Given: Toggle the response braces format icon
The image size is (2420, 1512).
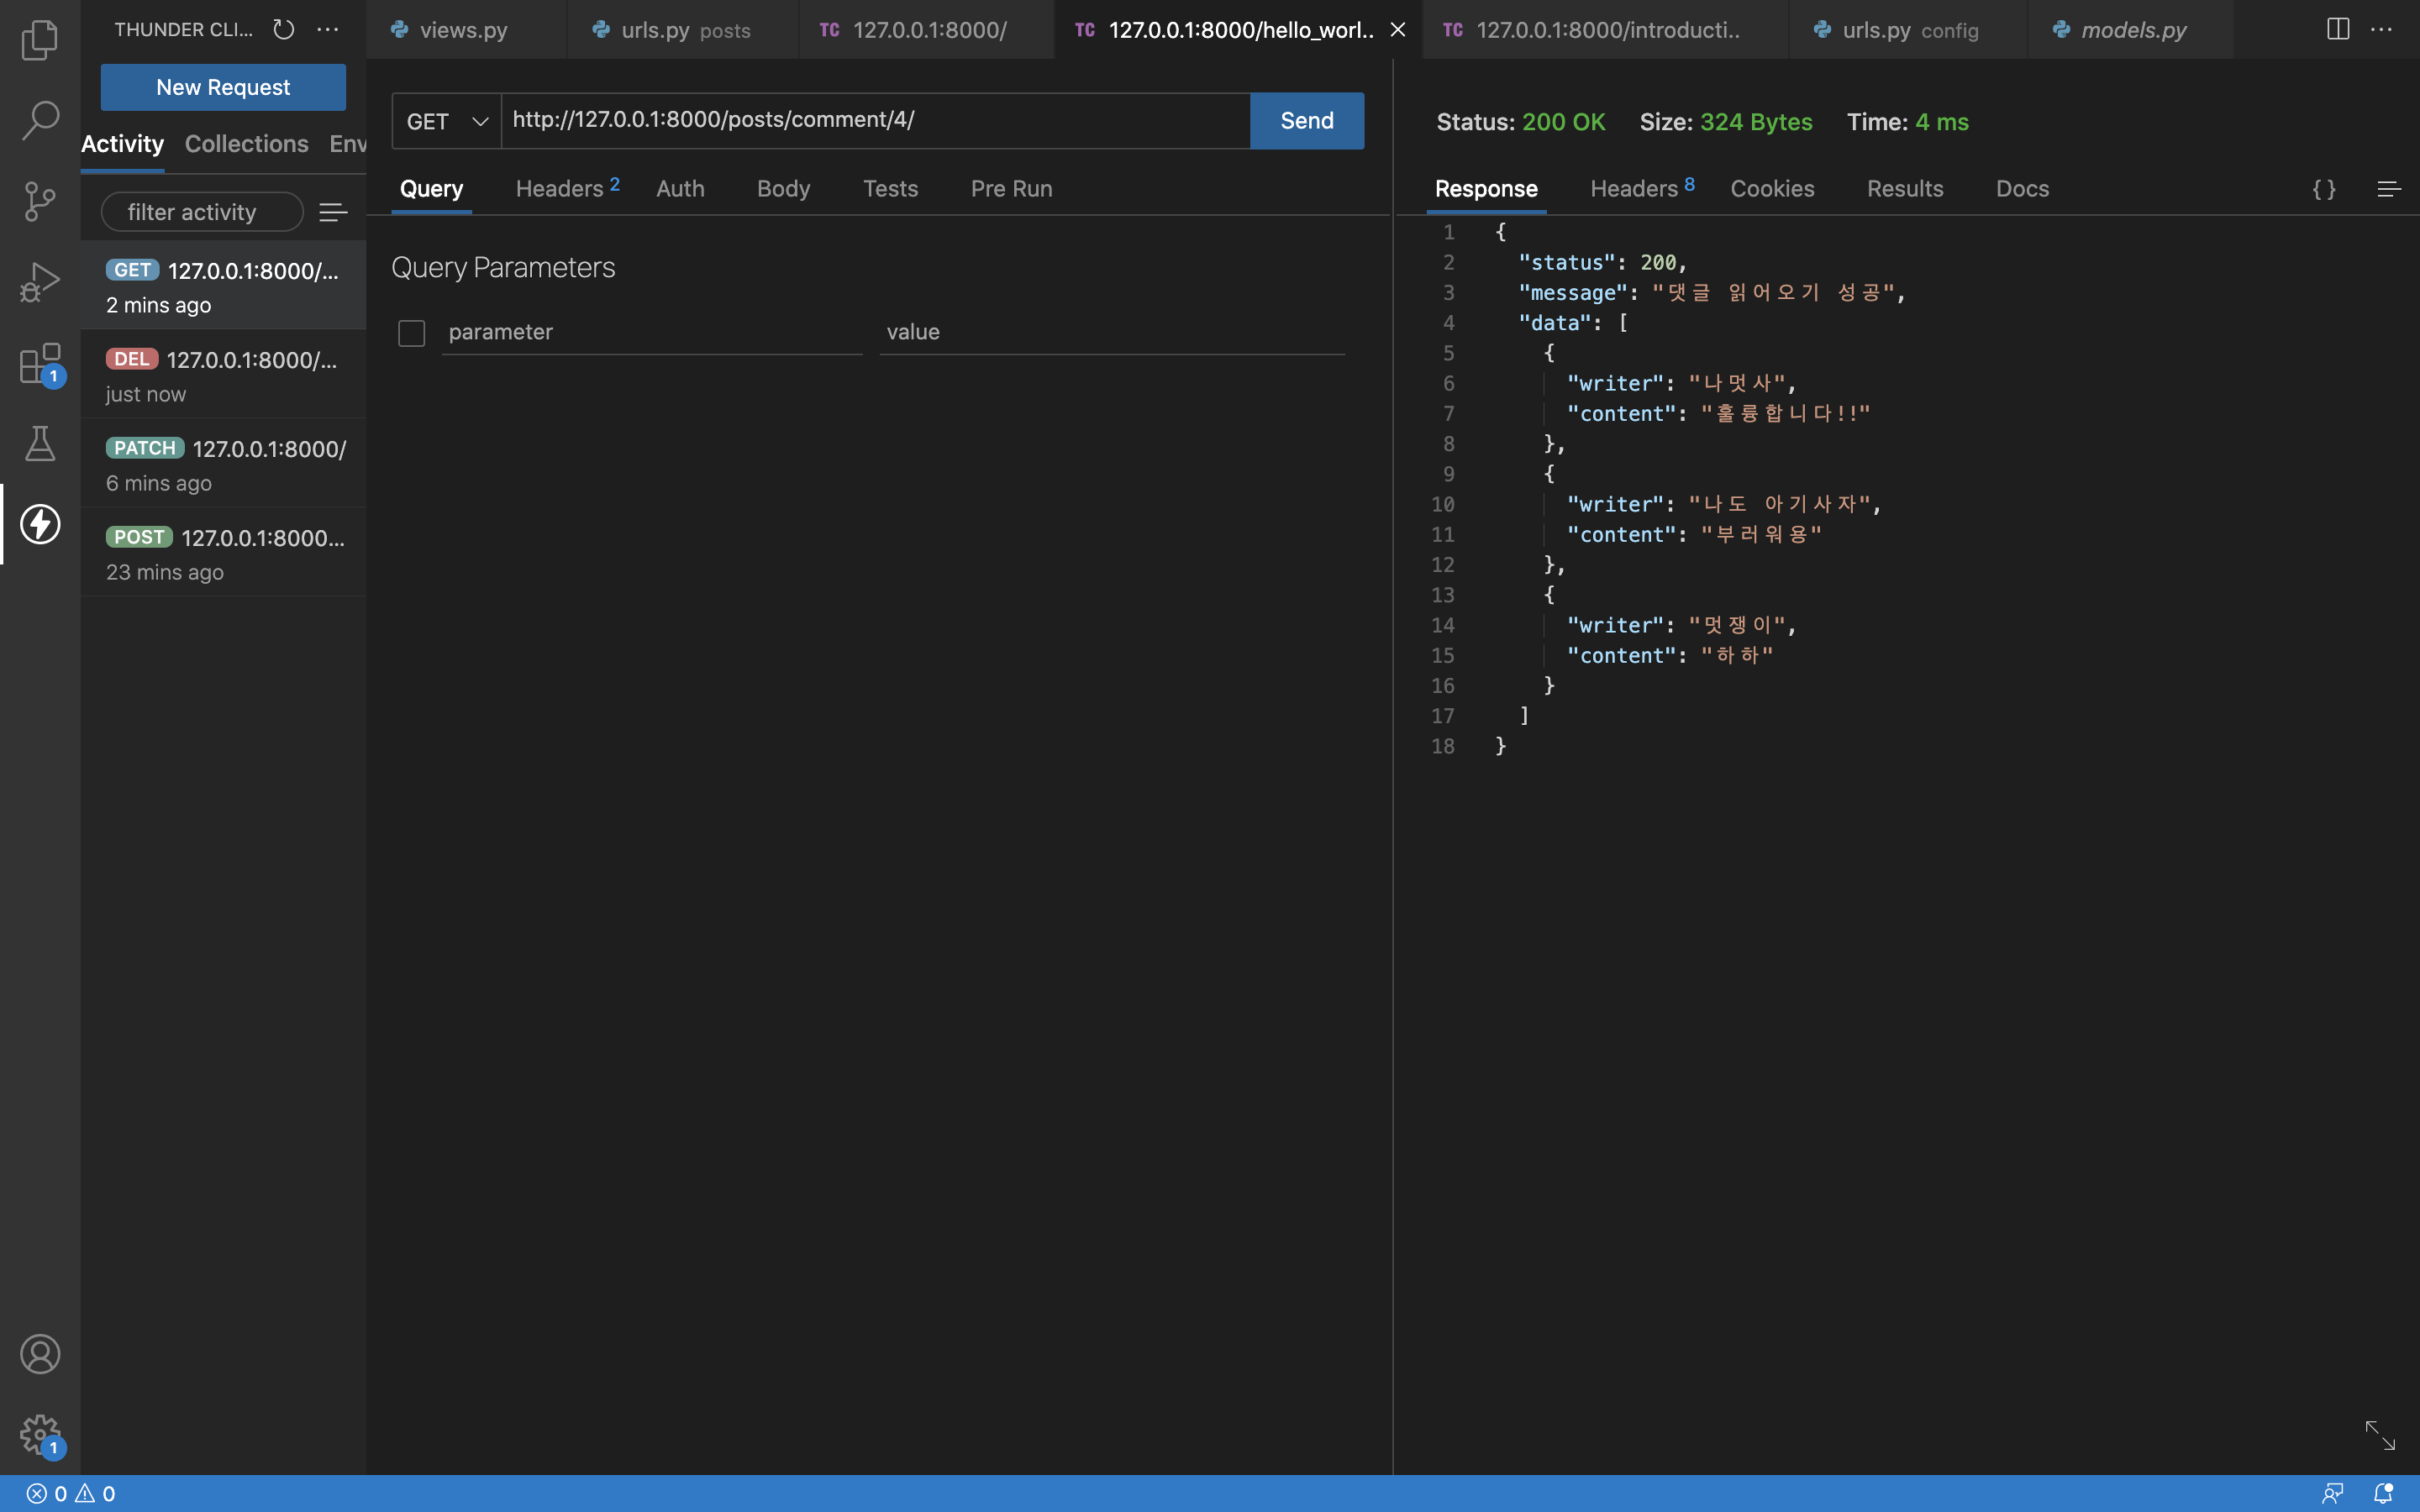Looking at the screenshot, I should point(2324,189).
